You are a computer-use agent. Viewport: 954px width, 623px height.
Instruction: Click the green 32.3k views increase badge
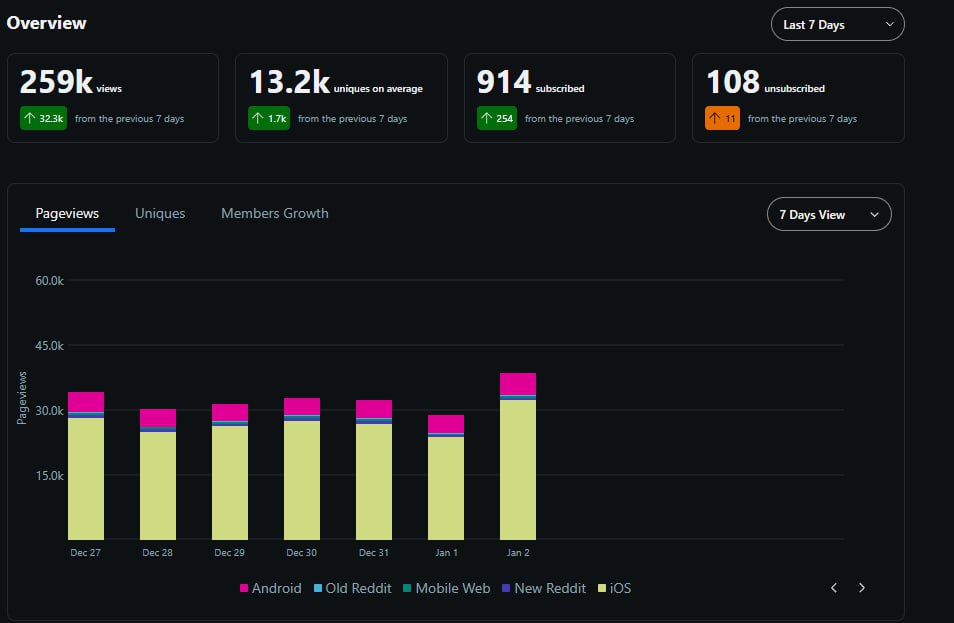pyautogui.click(x=43, y=119)
